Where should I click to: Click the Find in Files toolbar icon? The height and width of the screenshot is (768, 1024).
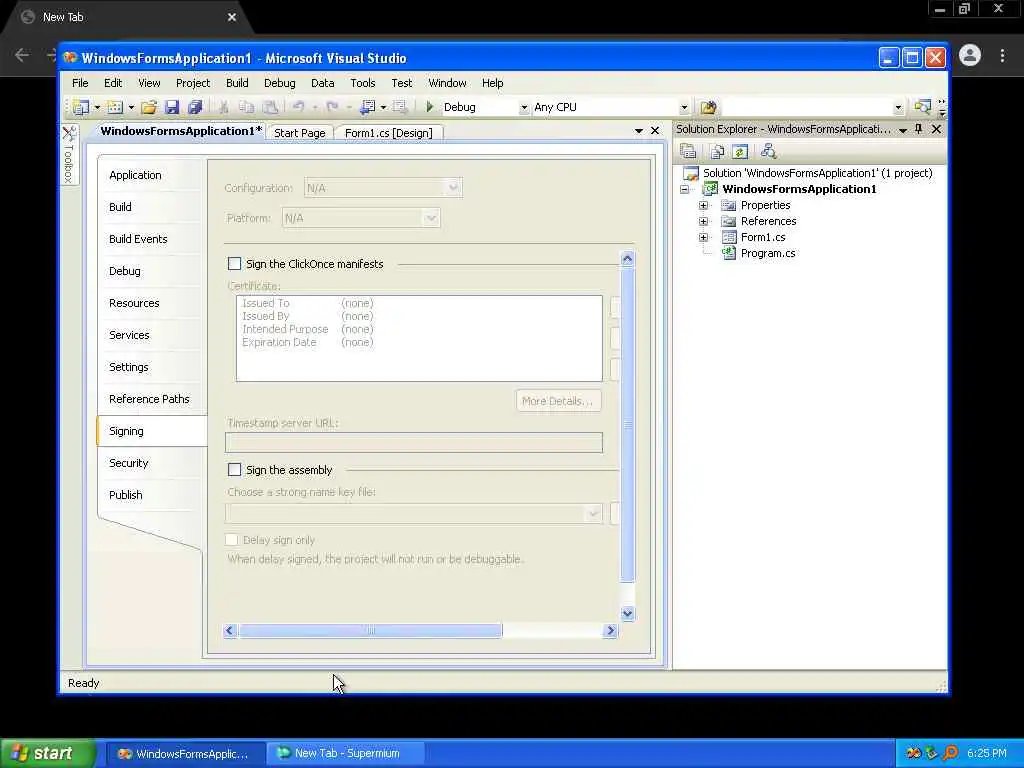coord(708,107)
